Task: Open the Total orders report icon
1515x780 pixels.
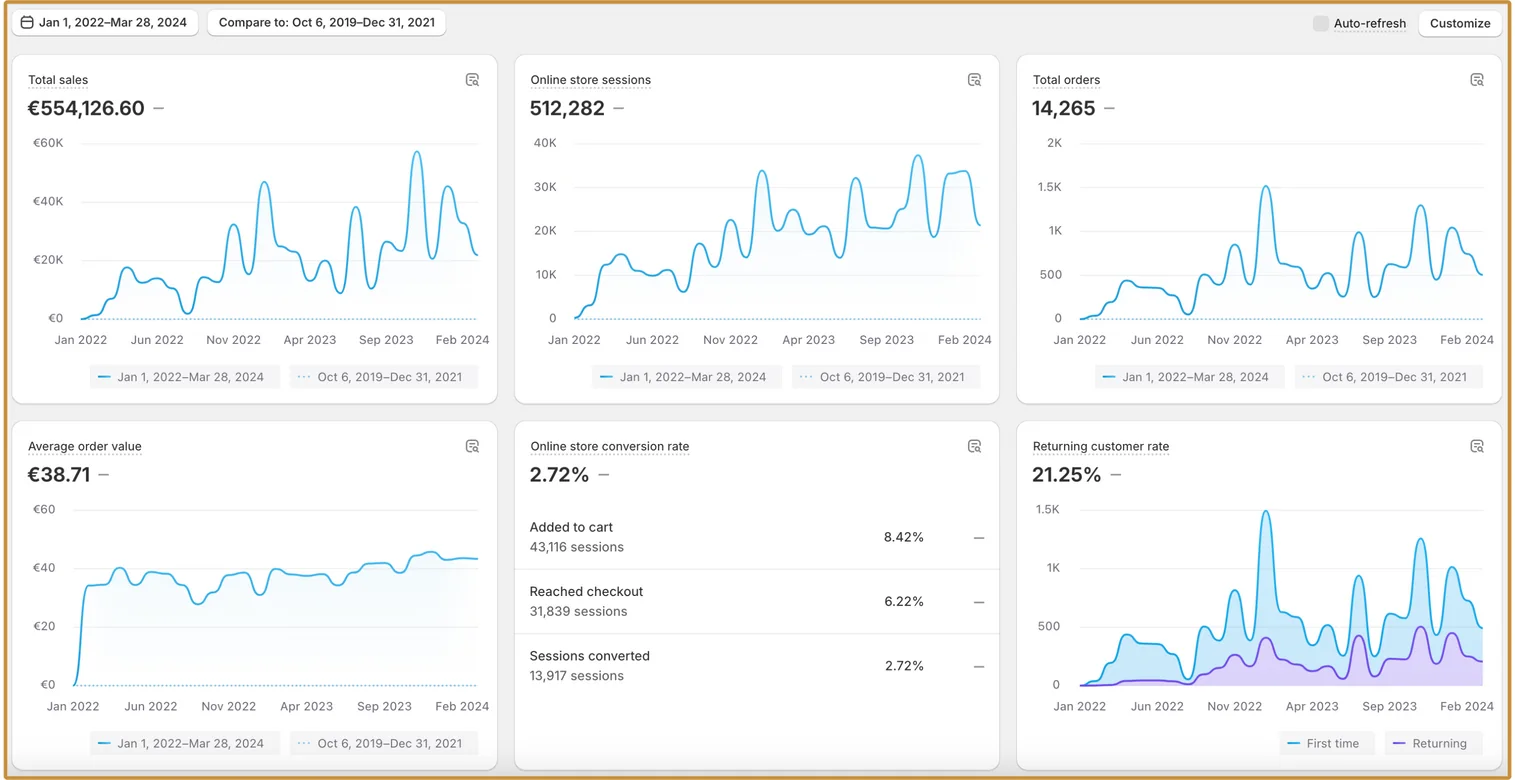Action: tap(1477, 80)
